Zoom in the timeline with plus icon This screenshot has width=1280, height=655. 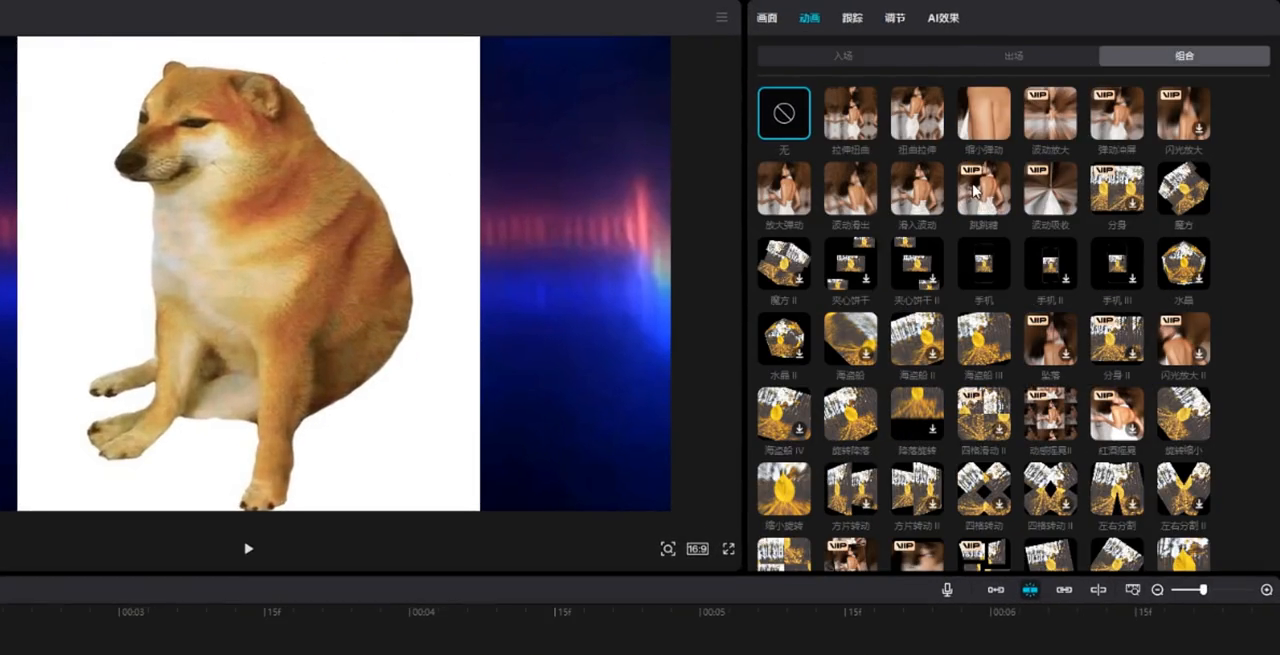(1266, 590)
